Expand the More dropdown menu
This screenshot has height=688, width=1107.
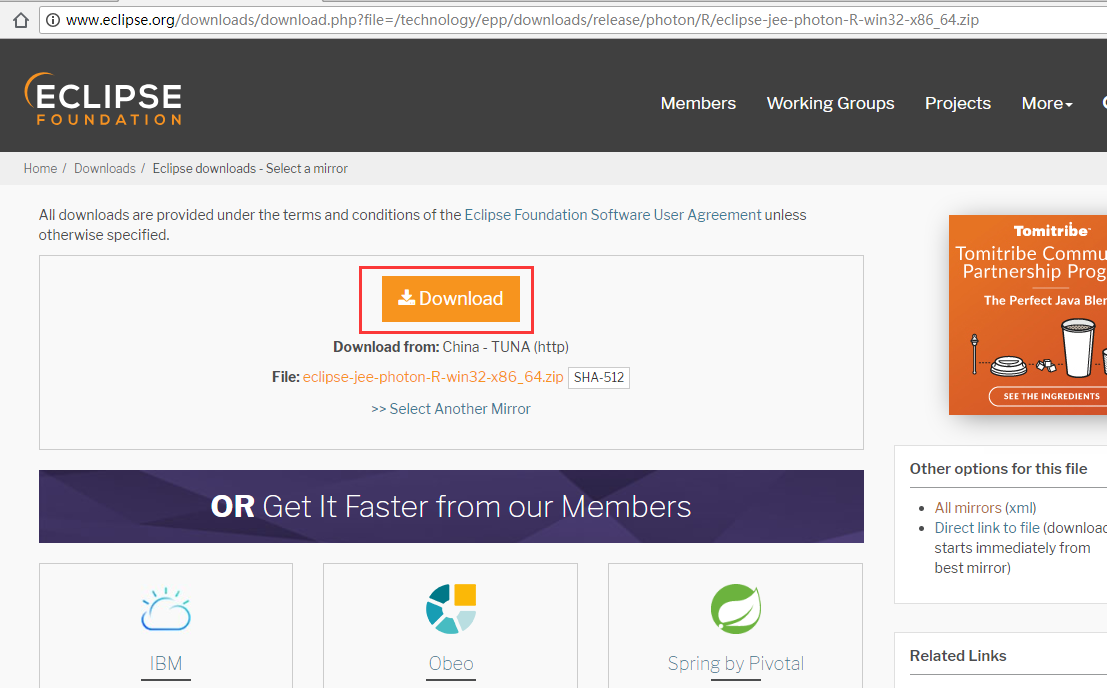1047,103
